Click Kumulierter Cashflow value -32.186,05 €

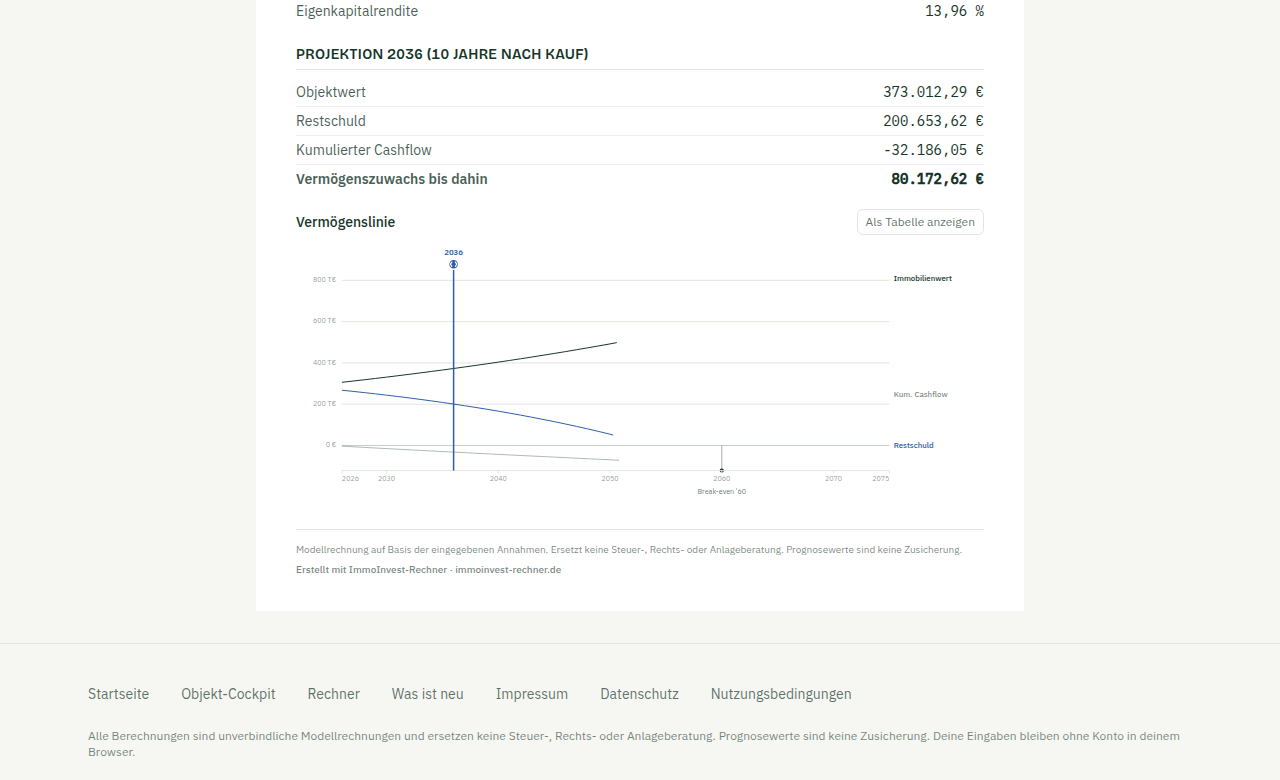(933, 150)
